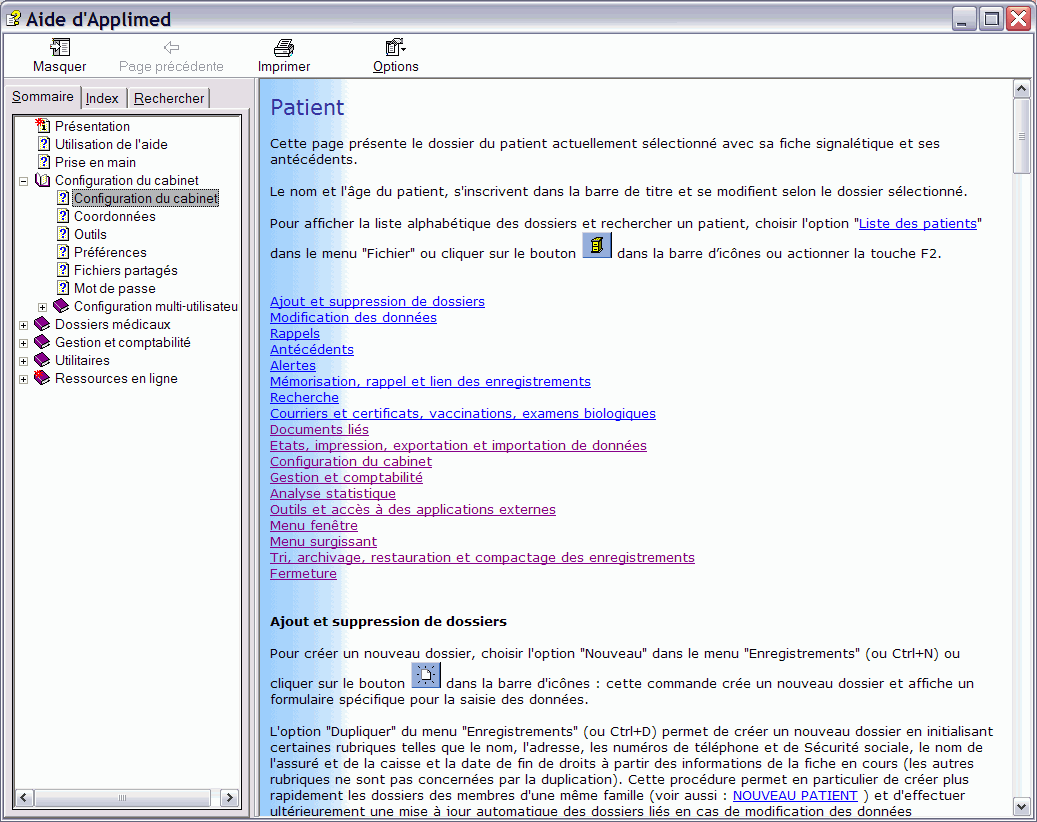Expand the Utilitaires node

tap(24, 361)
